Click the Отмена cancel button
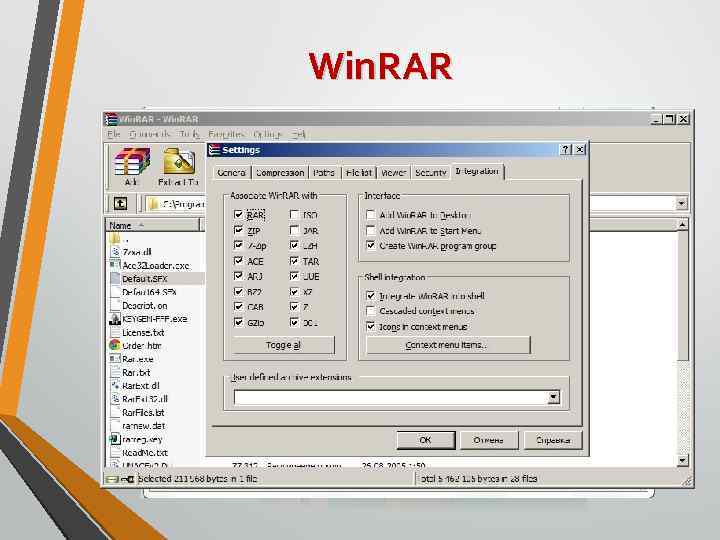This screenshot has width=720, height=540. (489, 440)
